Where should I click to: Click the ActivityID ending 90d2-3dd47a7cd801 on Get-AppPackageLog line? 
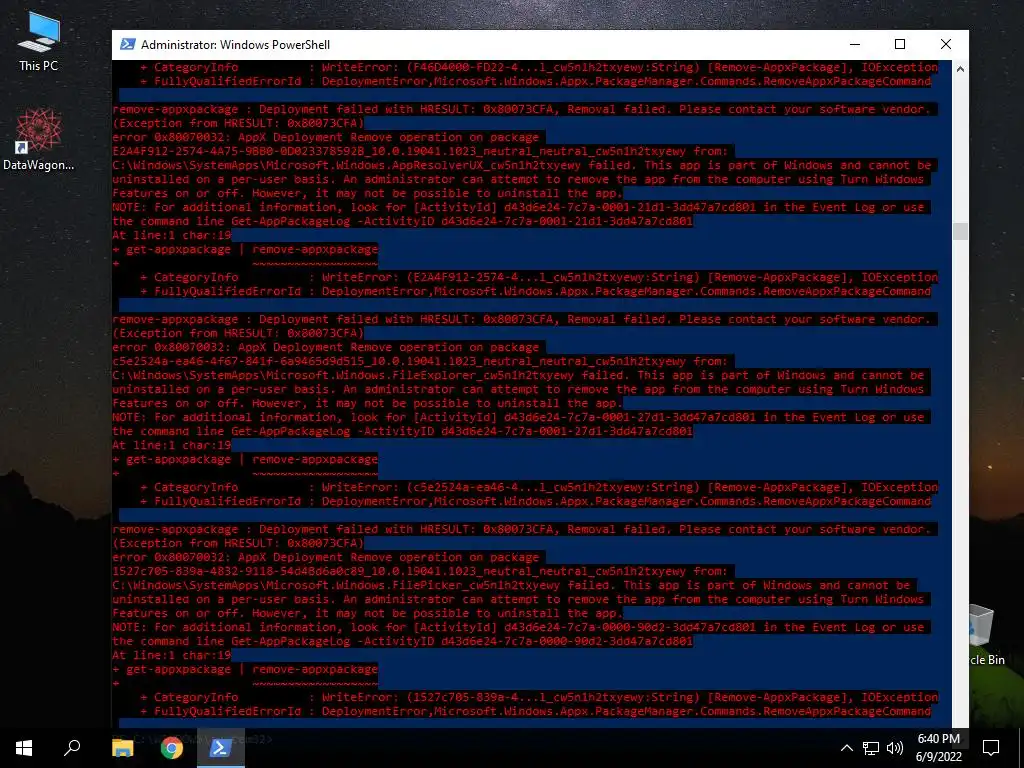pyautogui.click(x=566, y=641)
